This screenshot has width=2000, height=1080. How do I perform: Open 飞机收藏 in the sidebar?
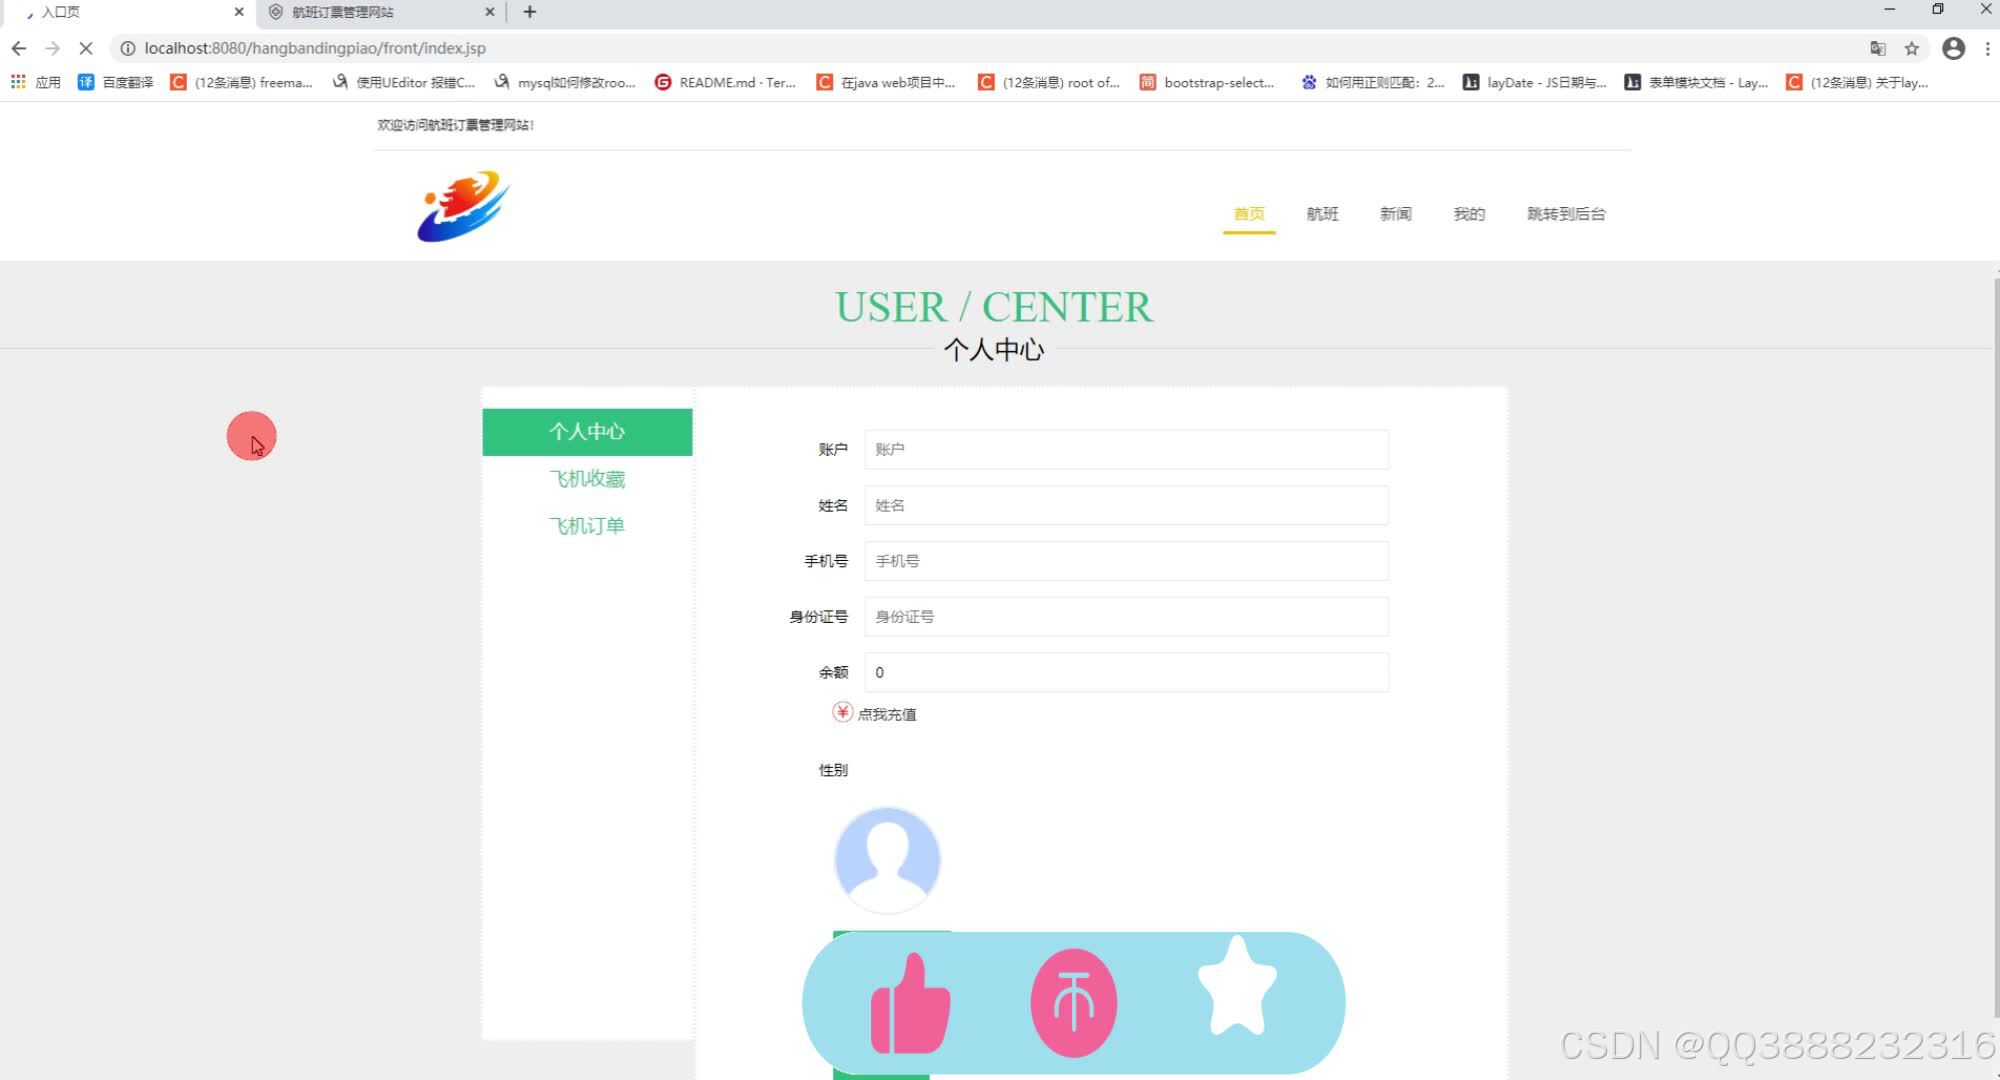click(x=587, y=478)
